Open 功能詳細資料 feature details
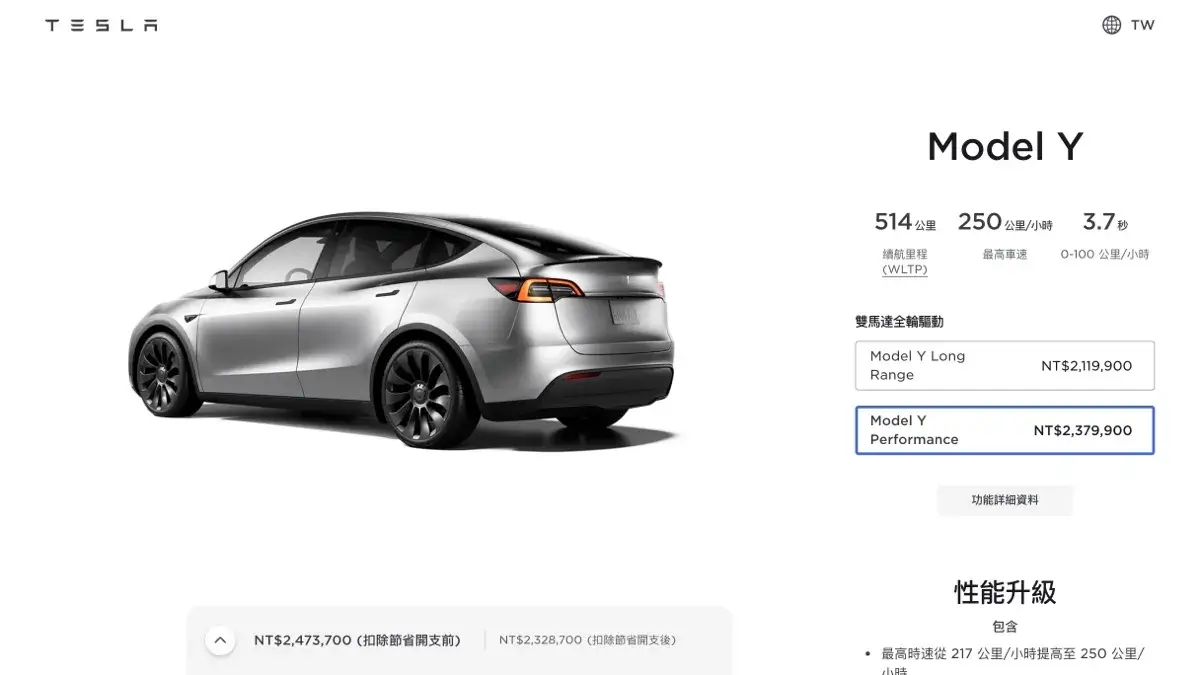The height and width of the screenshot is (675, 1200). point(1005,500)
